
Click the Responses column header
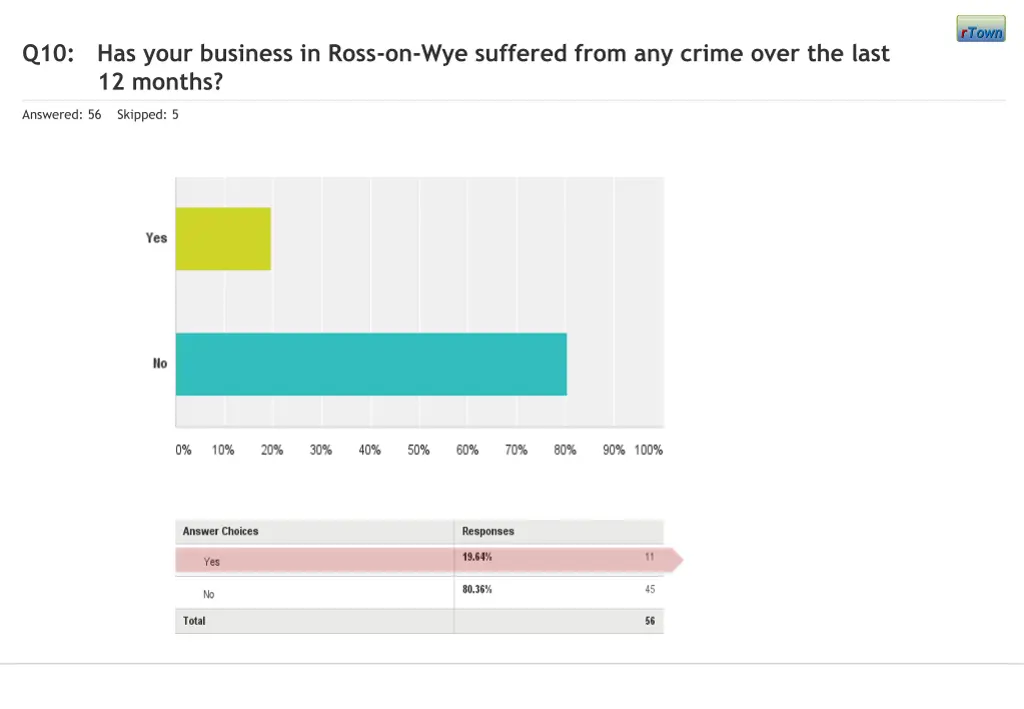click(488, 531)
